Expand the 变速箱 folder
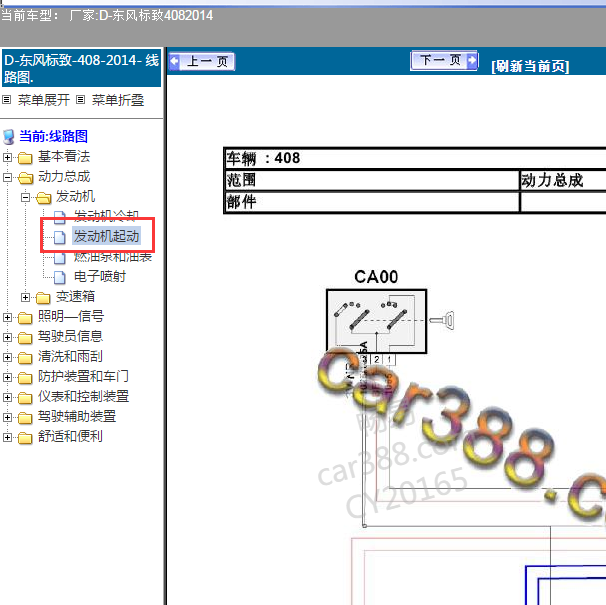The width and height of the screenshot is (606, 605). coord(25,297)
